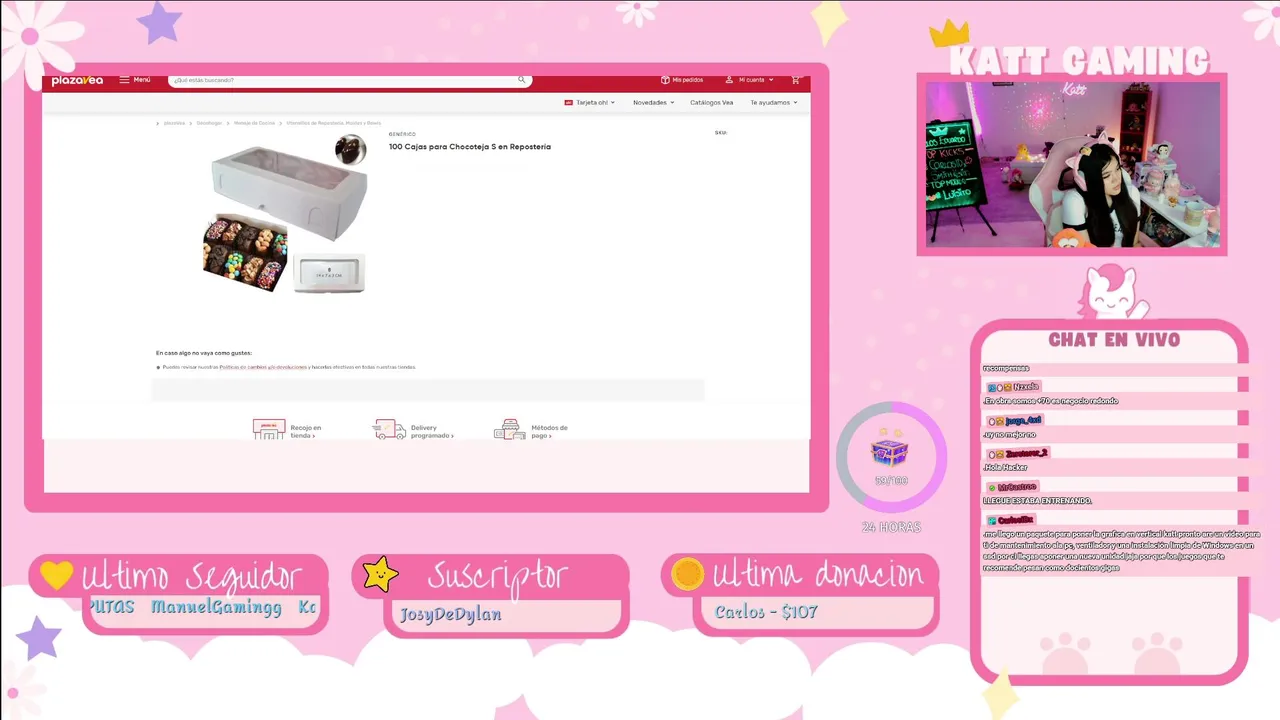Click chat message 'uy no mejor no'

1010,434
